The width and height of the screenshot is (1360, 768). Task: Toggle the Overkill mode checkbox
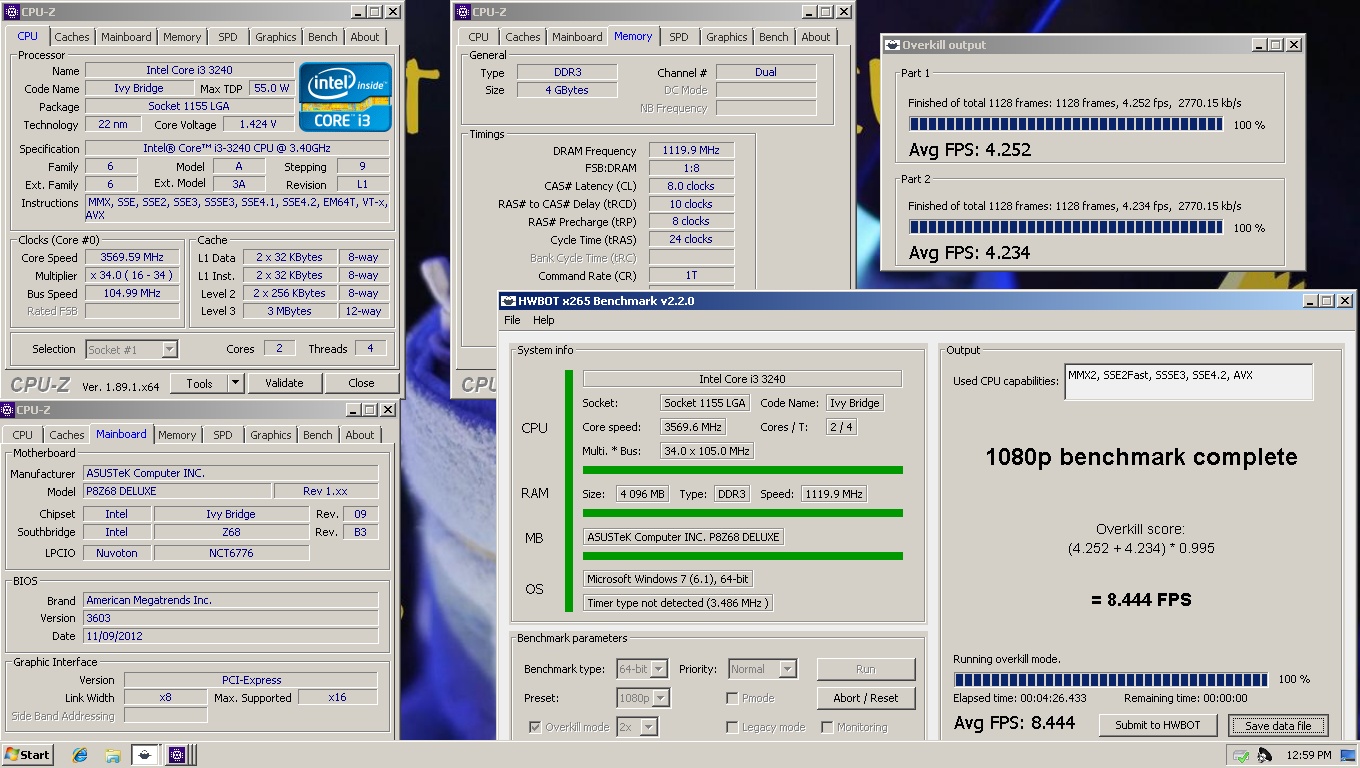535,727
